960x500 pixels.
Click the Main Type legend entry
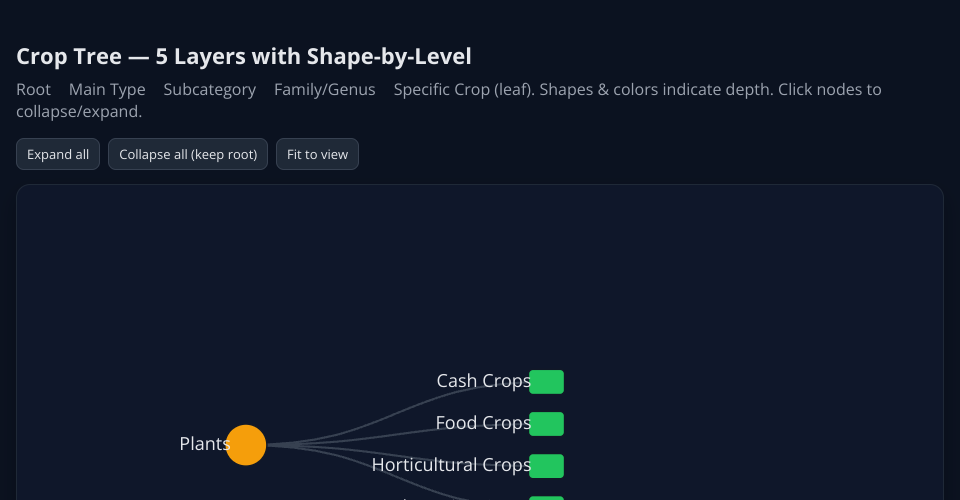[107, 90]
